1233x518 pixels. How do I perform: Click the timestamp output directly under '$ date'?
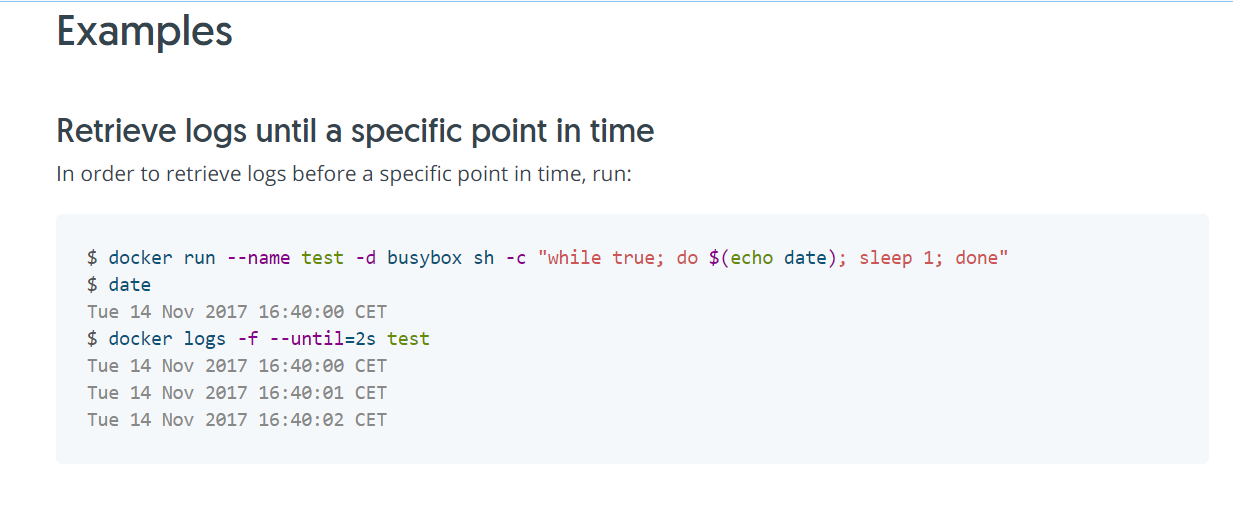click(x=237, y=312)
